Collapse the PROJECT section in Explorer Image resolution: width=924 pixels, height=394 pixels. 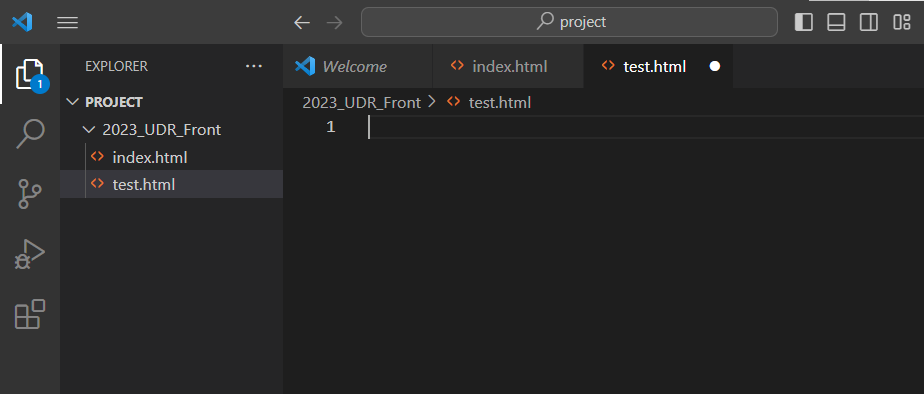pyautogui.click(x=105, y=102)
